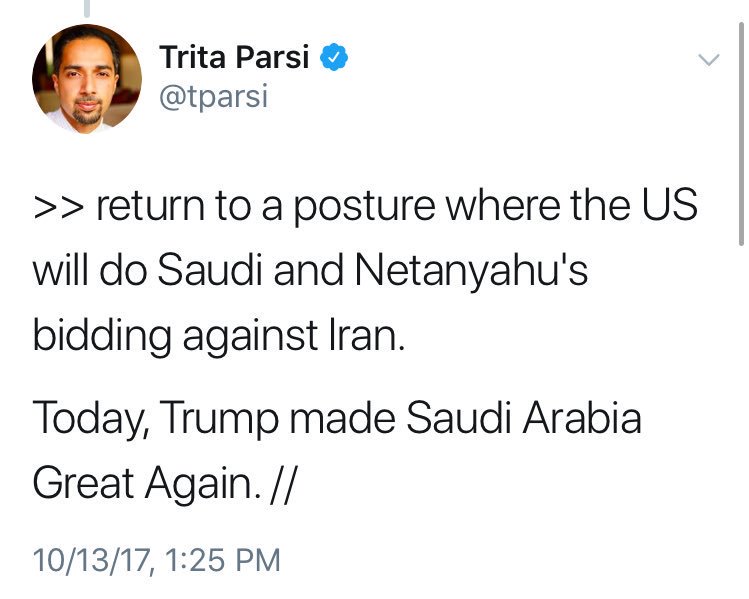749x599 pixels.
Task: Click "Saudi" in "will do Saudi and"
Action: [x=210, y=269]
